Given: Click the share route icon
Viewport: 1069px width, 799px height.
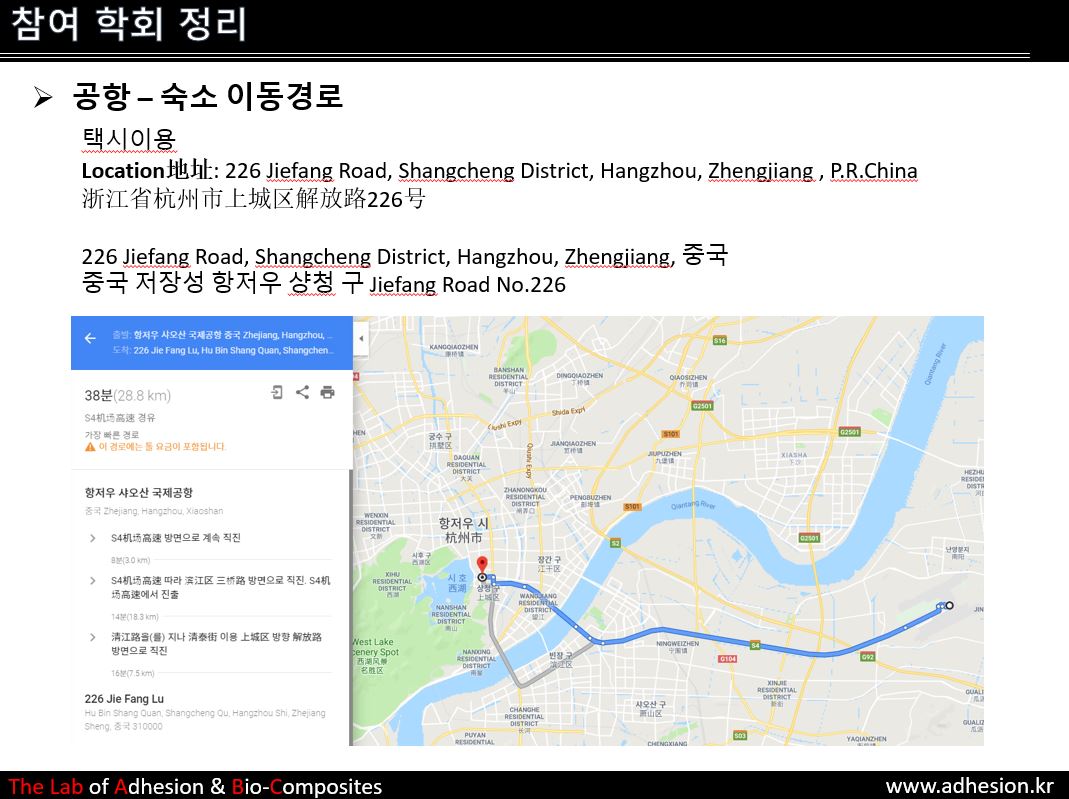Looking at the screenshot, I should coord(302,392).
